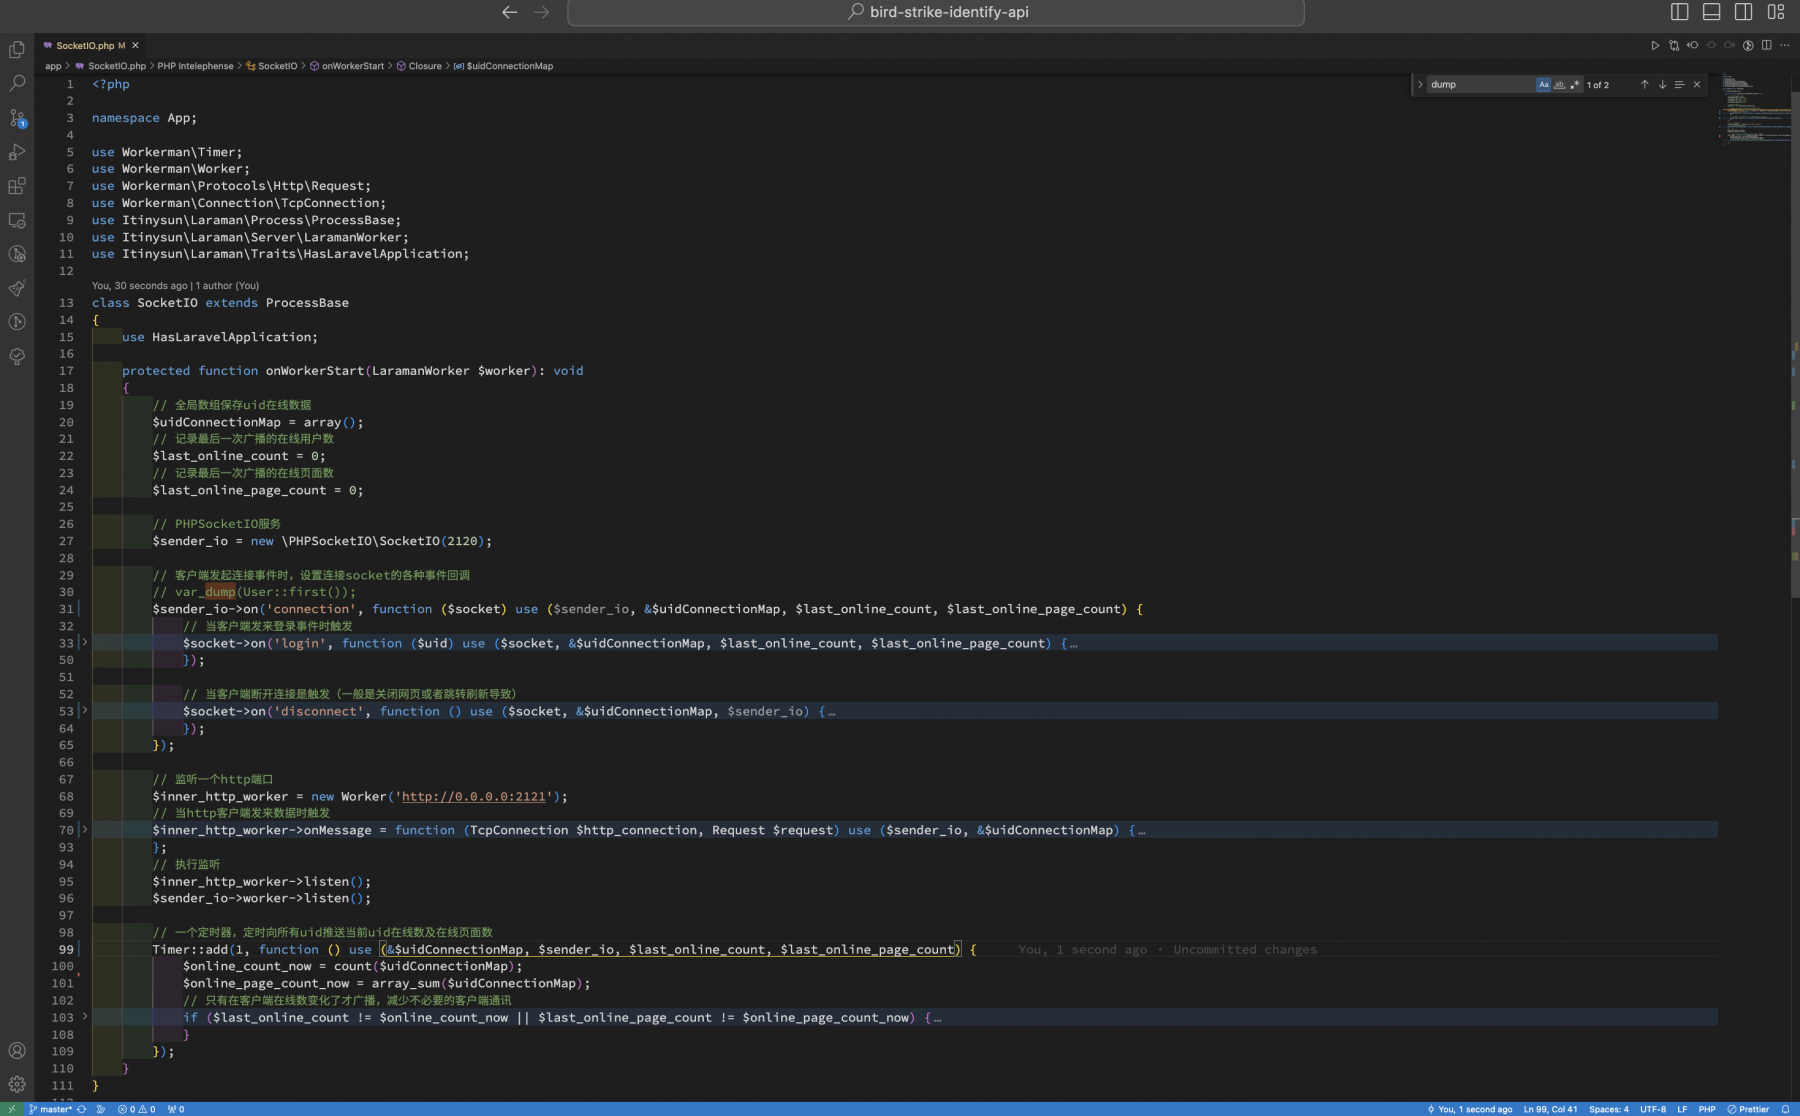Open Source Control view with badge

coord(17,118)
